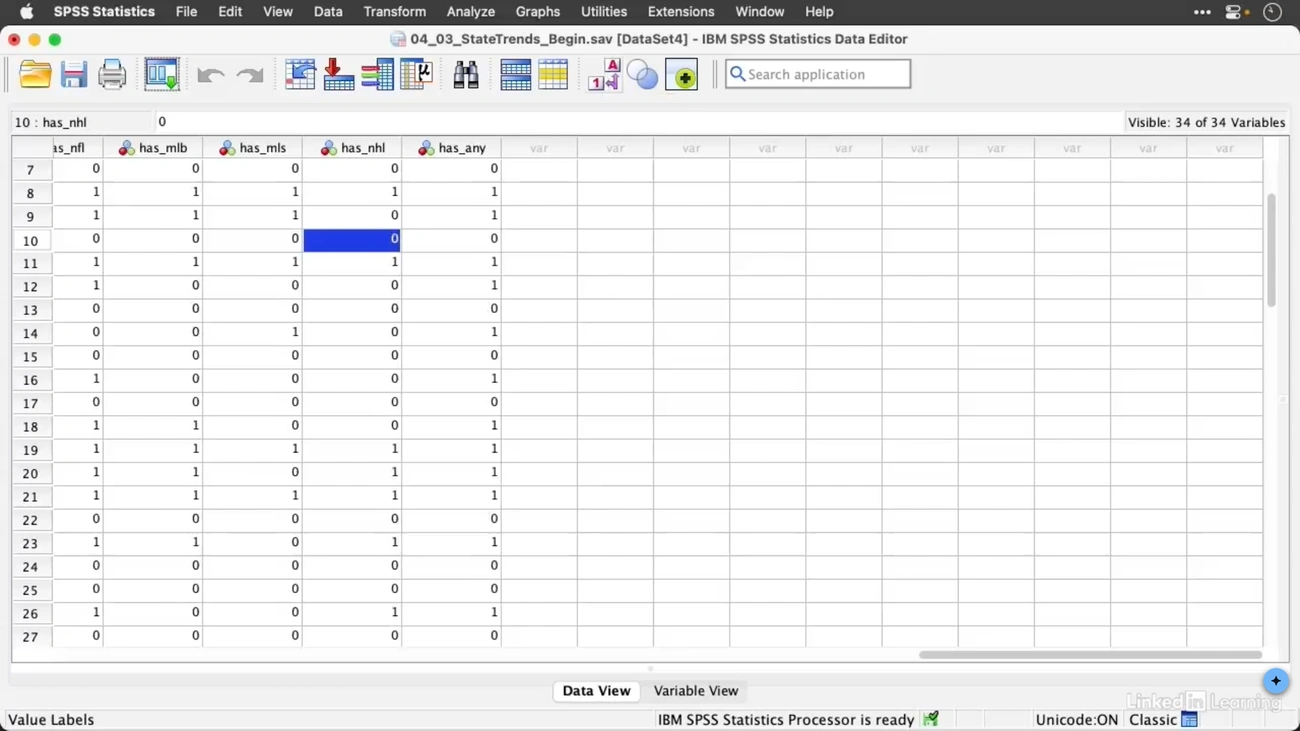
Task: Select the has_any column header
Action: pos(452,148)
